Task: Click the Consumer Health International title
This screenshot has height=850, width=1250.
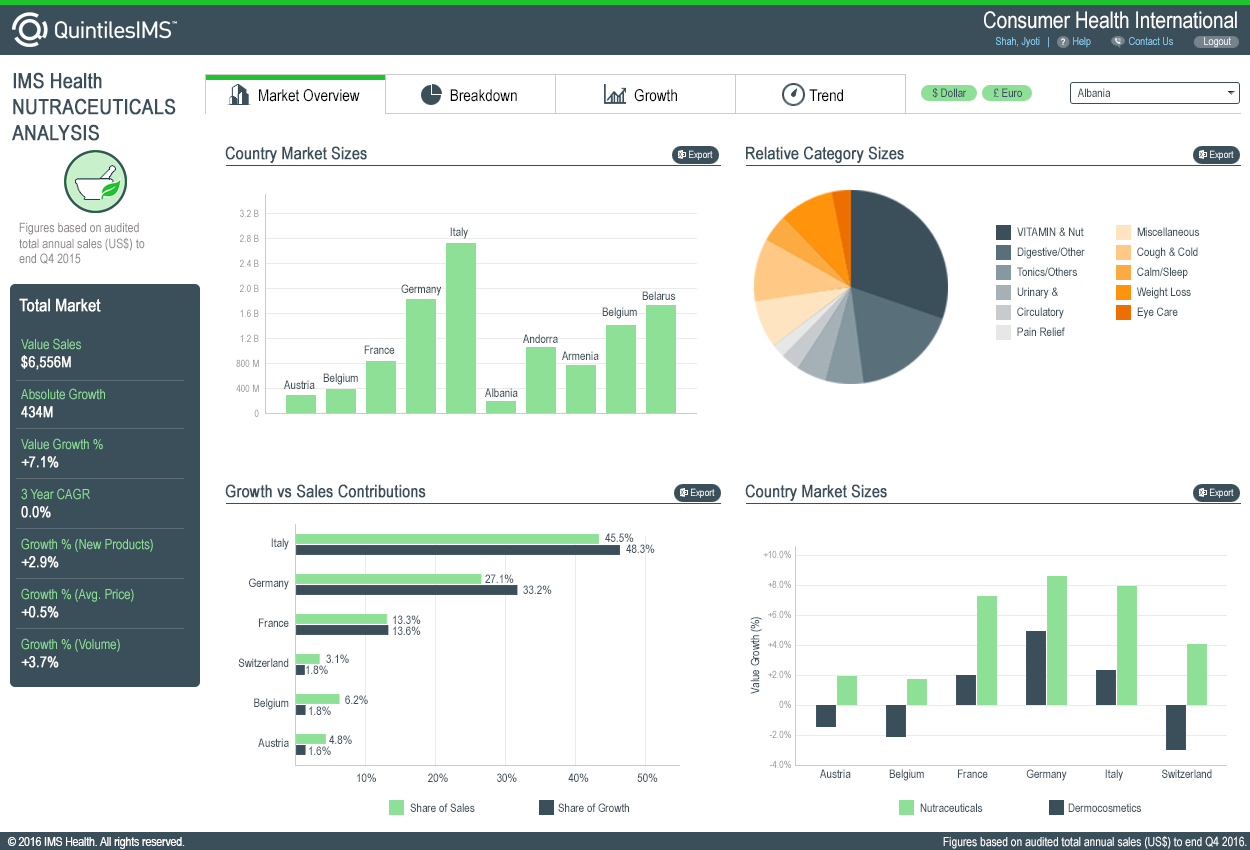Action: pos(1110,20)
